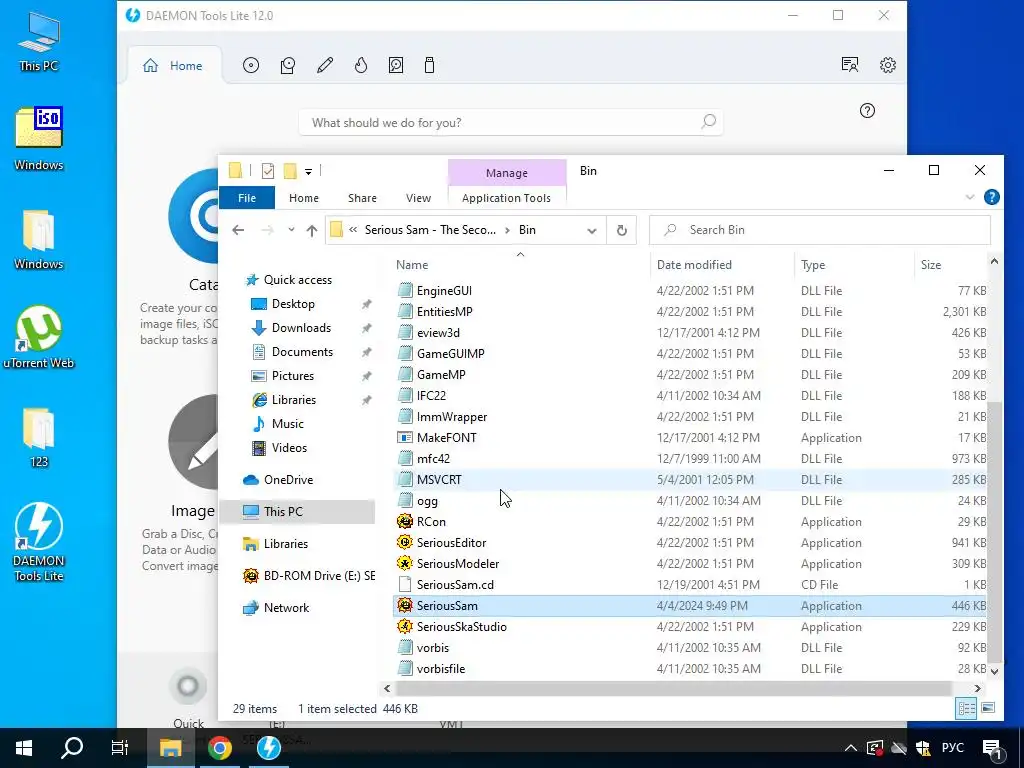This screenshot has width=1024, height=768.
Task: Open DAEMON Tools settings gear
Action: click(888, 65)
